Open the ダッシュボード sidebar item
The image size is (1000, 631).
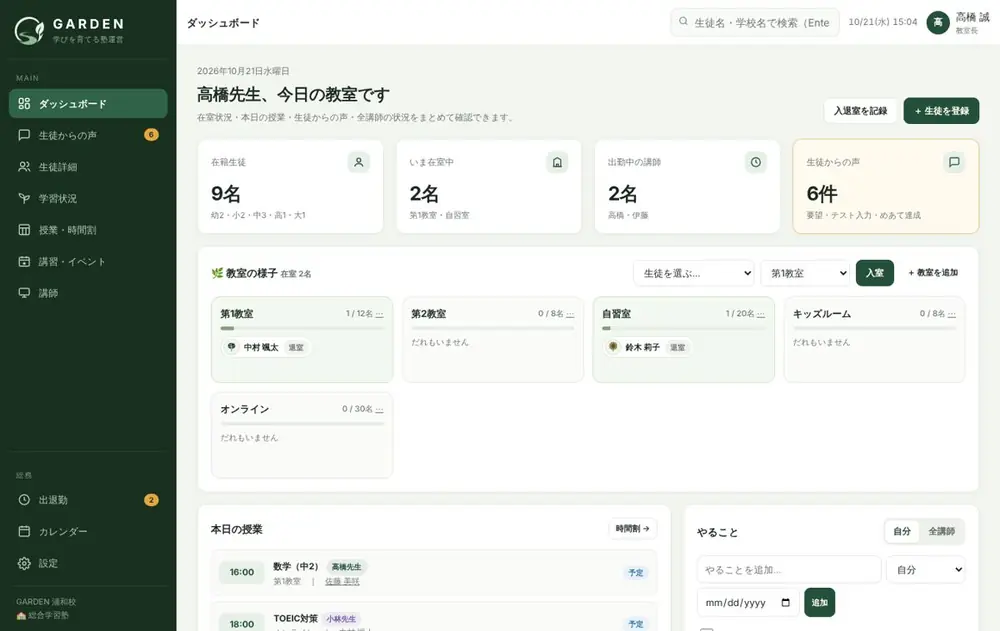tap(88, 103)
